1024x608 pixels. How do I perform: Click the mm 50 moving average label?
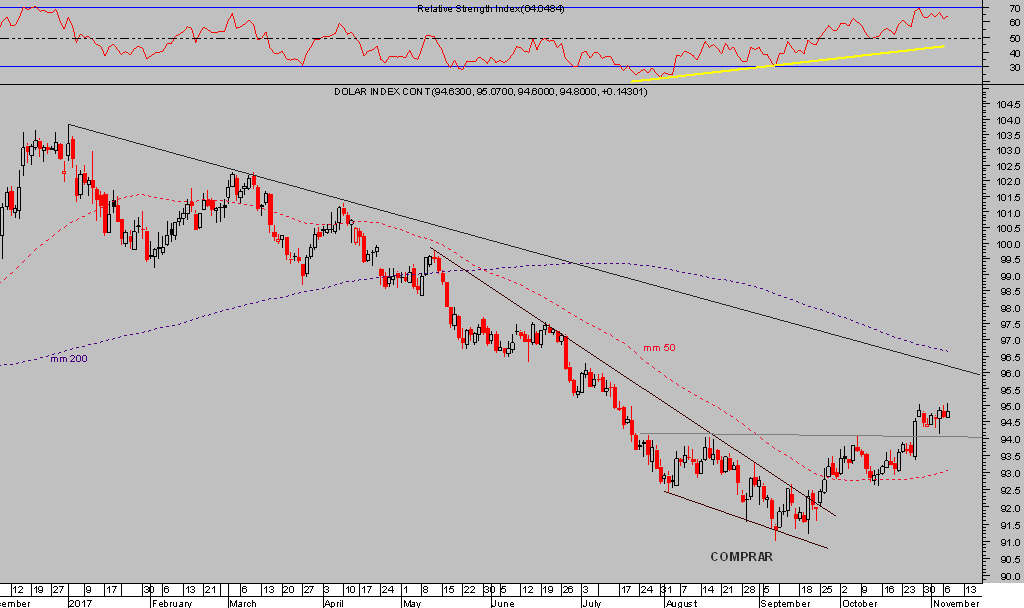pyautogui.click(x=658, y=347)
